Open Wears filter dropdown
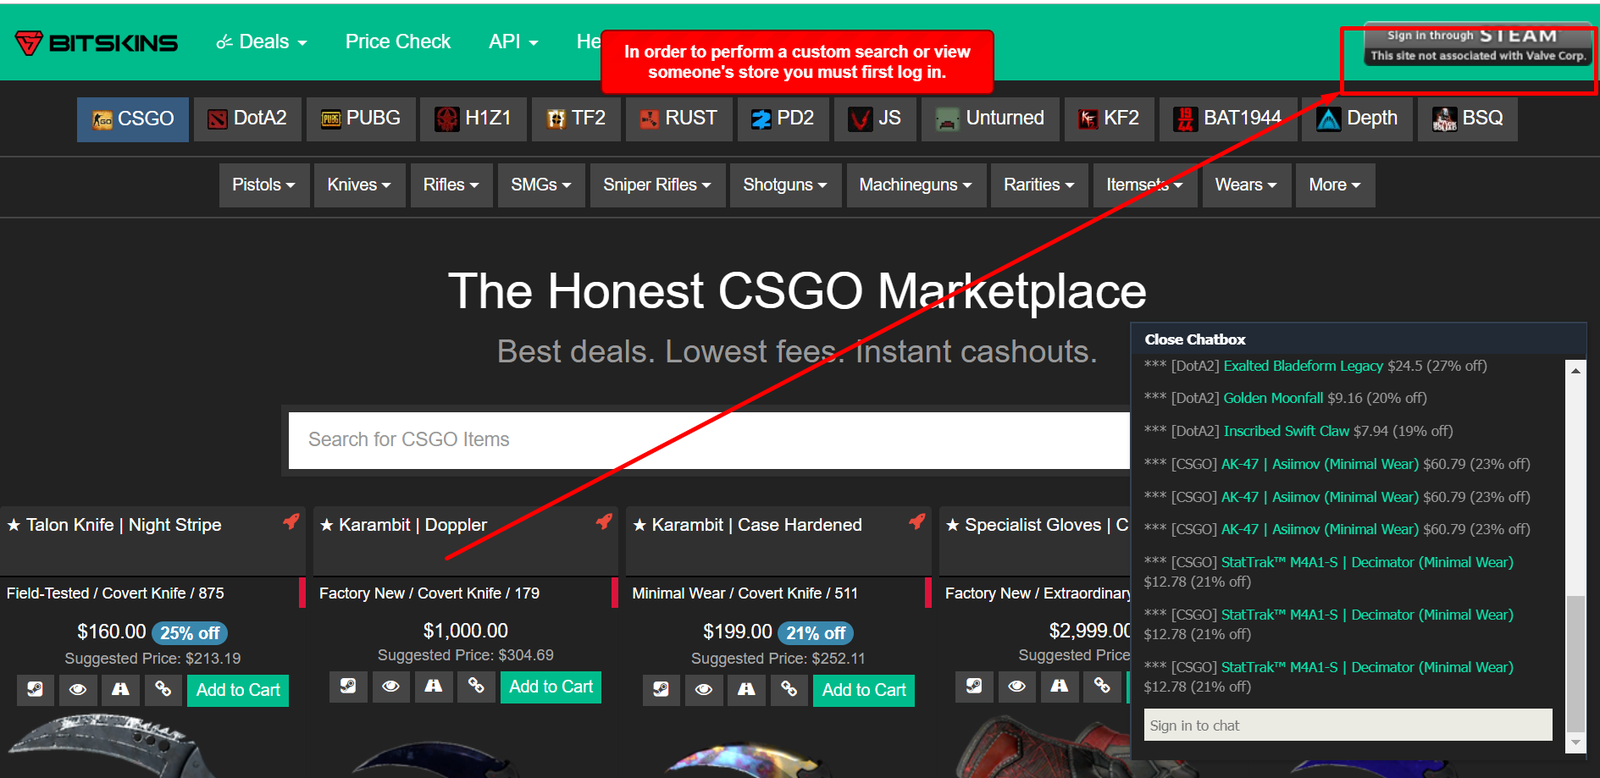 [1246, 185]
